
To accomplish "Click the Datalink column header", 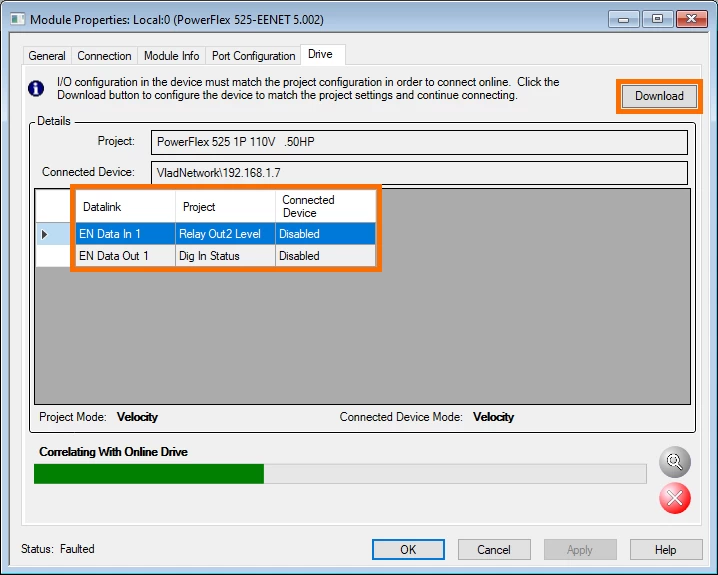I will 125,206.
